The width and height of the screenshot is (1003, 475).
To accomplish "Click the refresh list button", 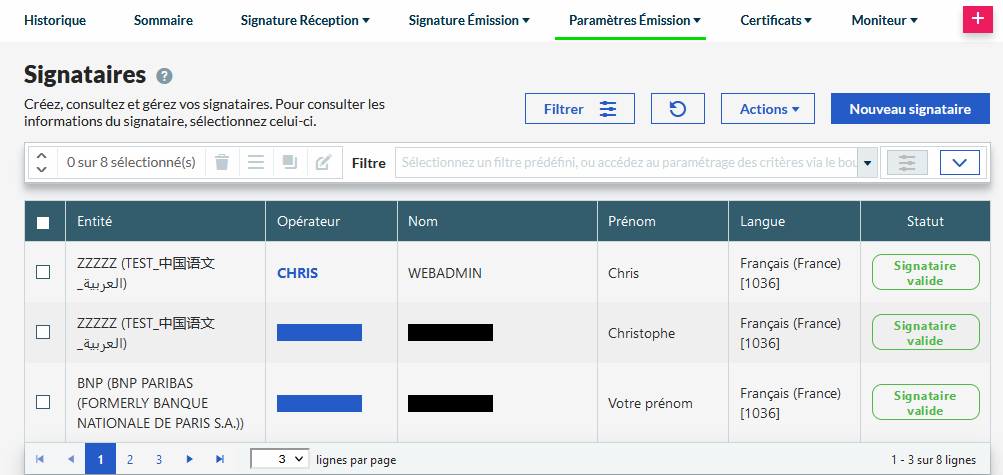I will pos(678,109).
